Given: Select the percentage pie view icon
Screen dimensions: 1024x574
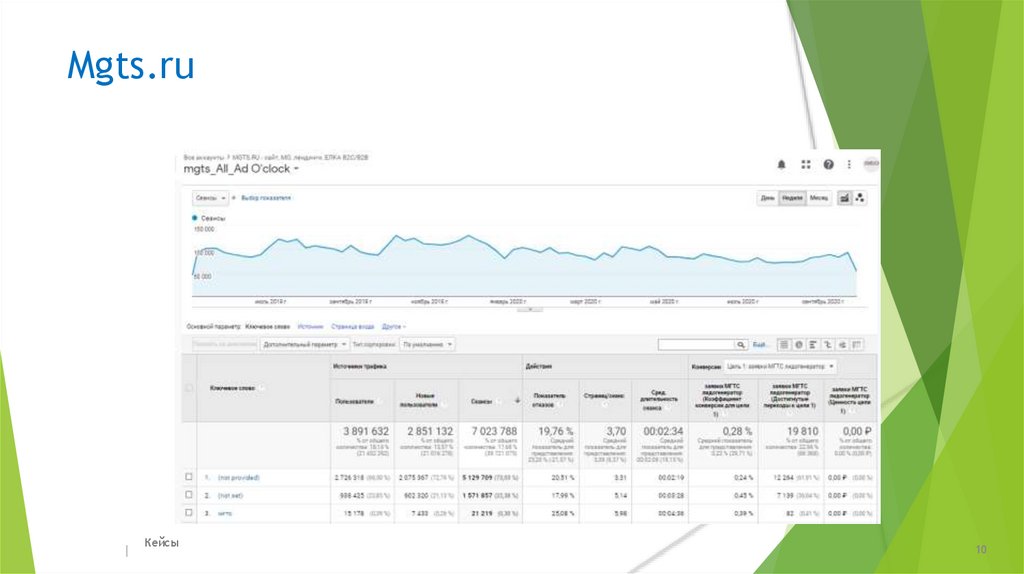Looking at the screenshot, I should tap(798, 345).
